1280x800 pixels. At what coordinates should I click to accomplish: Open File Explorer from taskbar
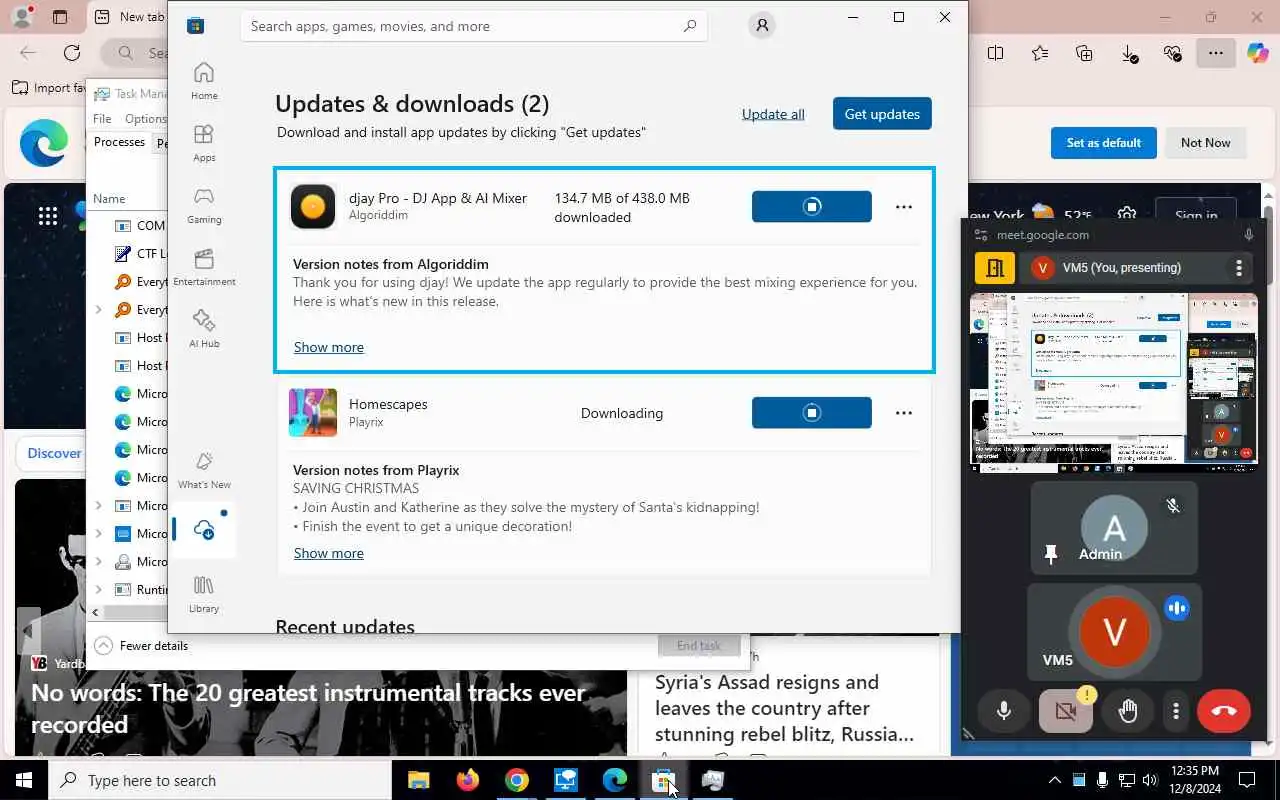pyautogui.click(x=418, y=780)
